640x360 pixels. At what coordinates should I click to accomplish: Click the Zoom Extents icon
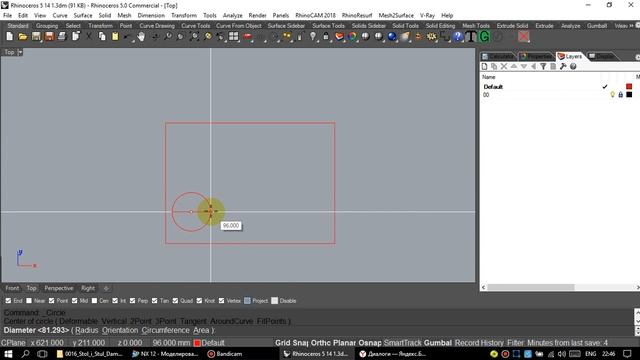point(194,37)
